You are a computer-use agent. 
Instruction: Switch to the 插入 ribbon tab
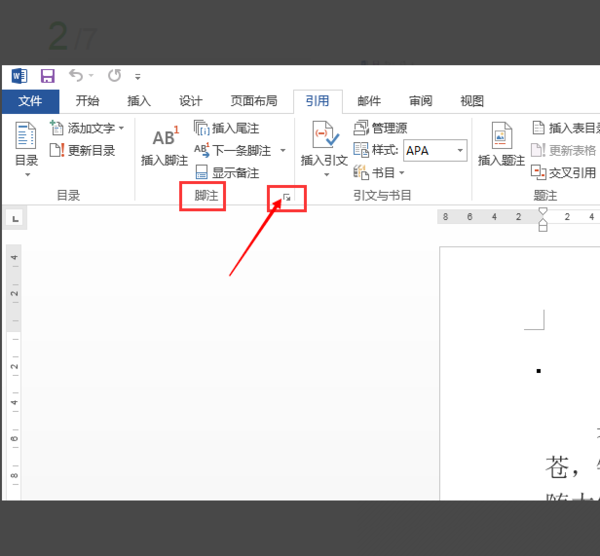coord(139,101)
